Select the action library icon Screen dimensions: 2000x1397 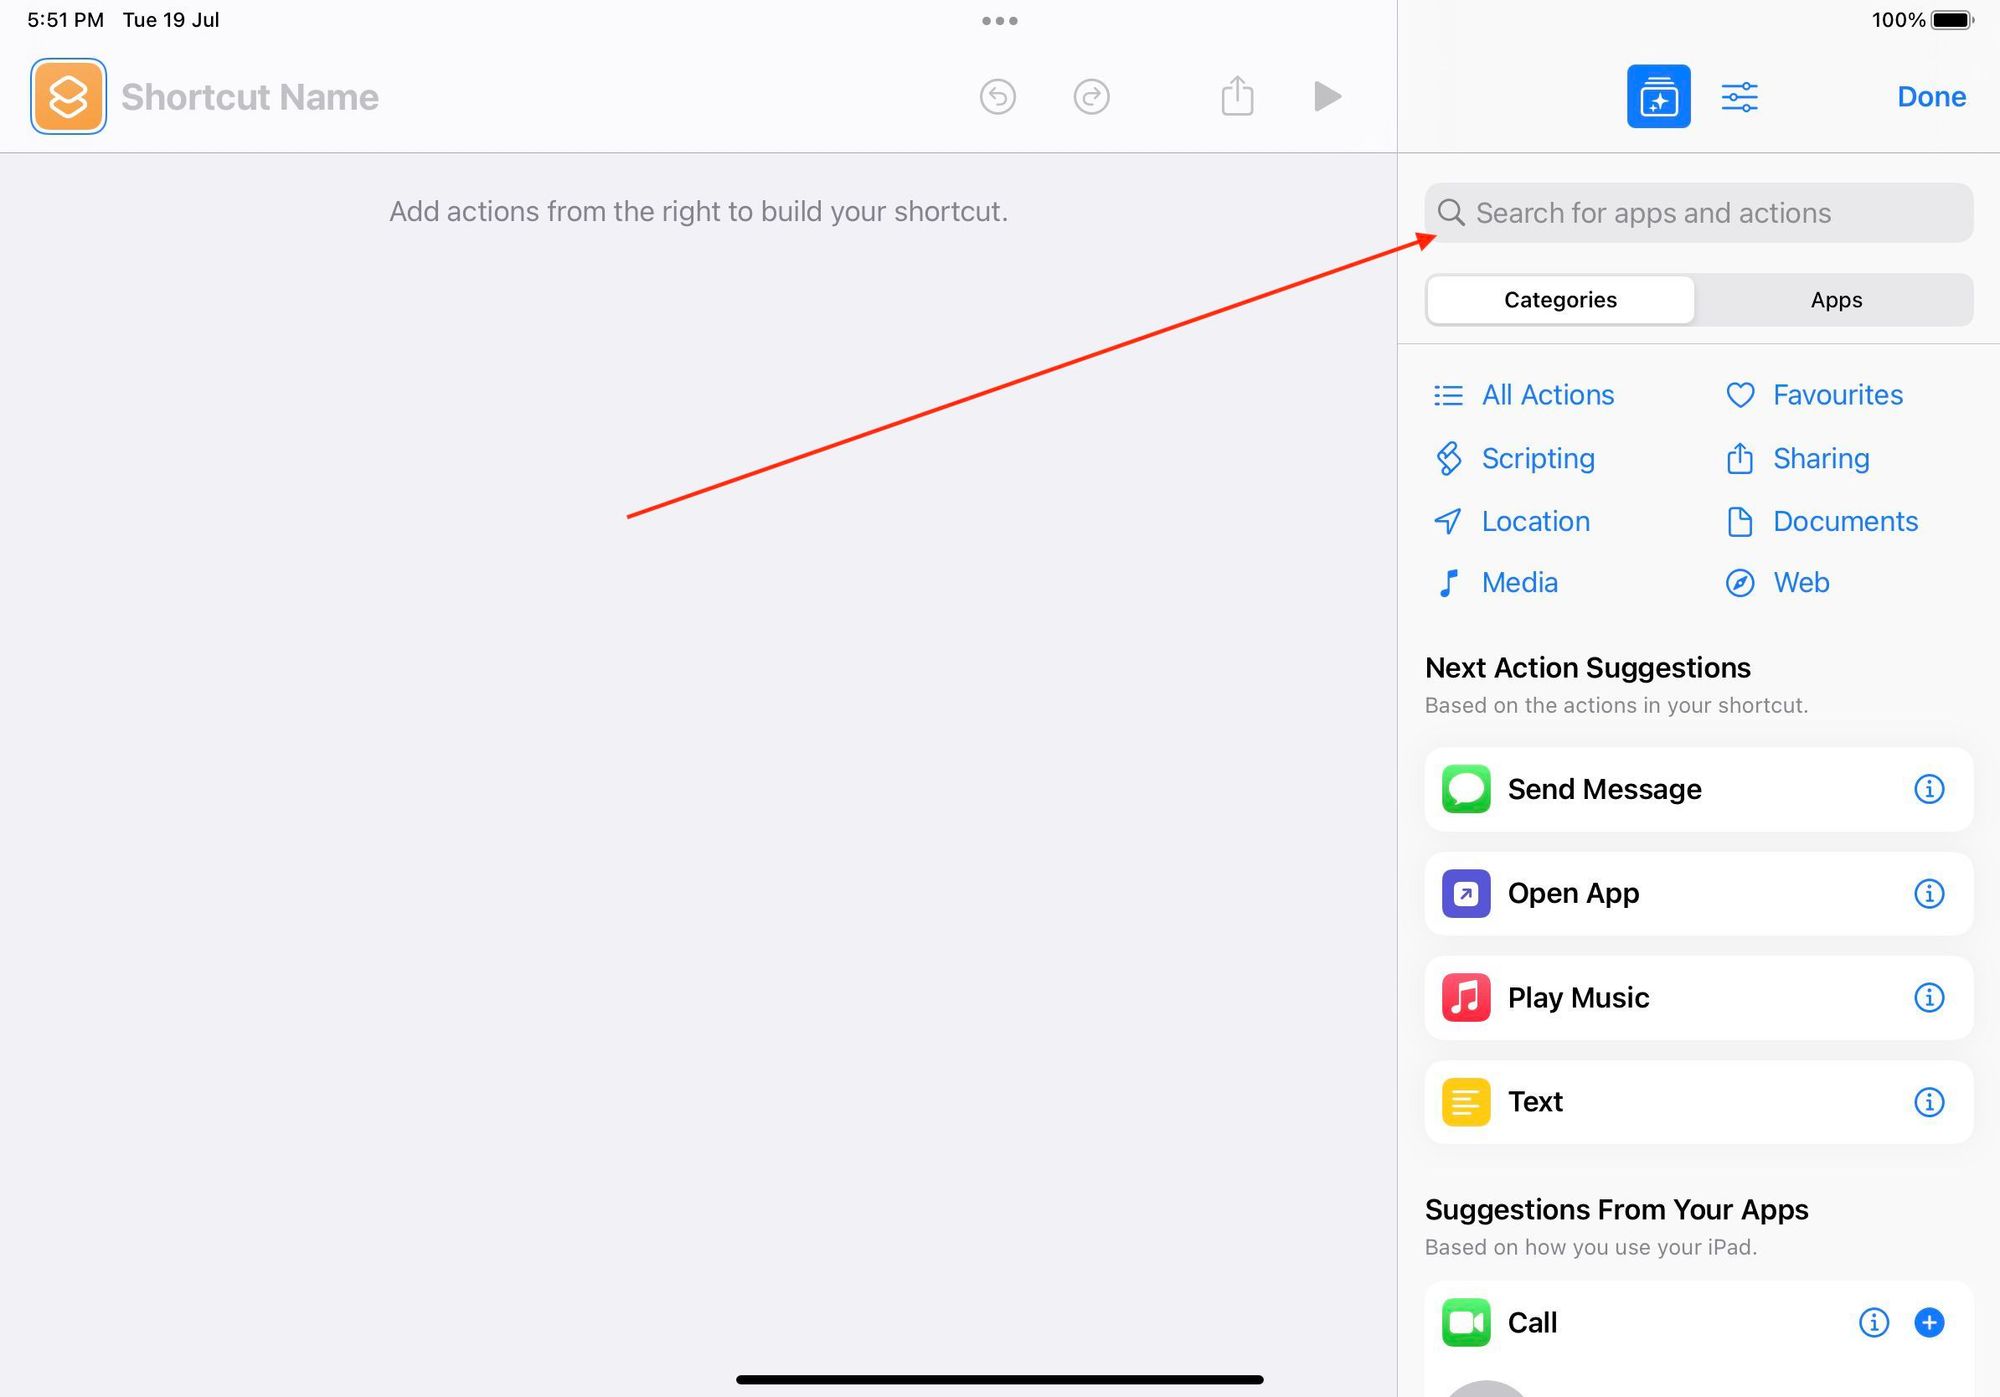[1658, 97]
